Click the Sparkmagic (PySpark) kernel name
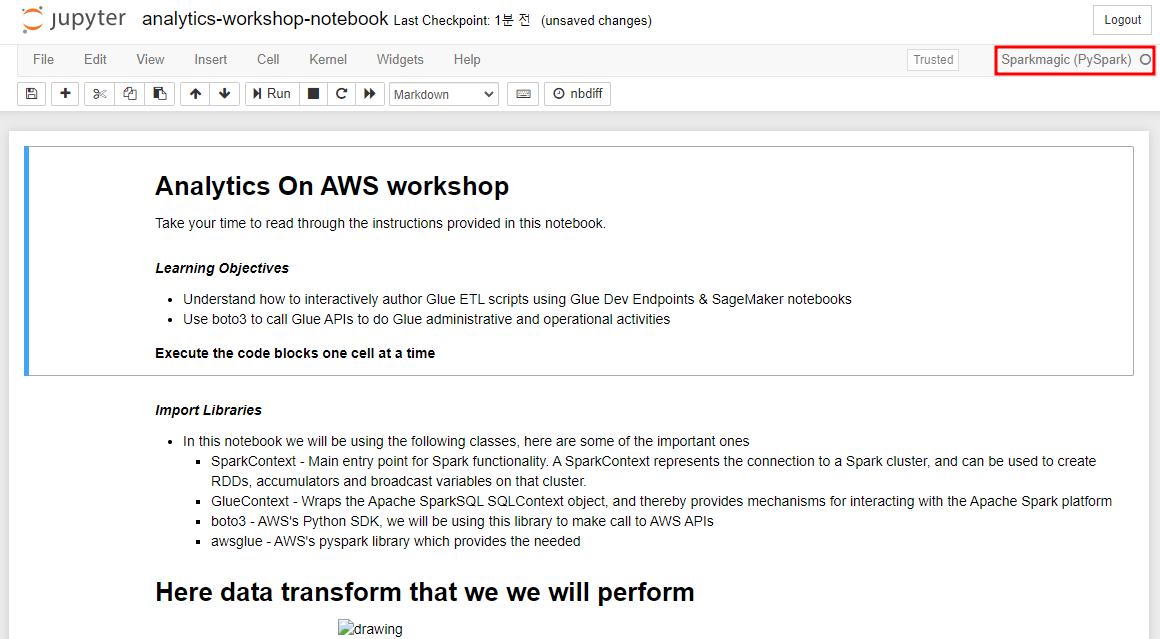The height and width of the screenshot is (639, 1160). coord(1066,60)
